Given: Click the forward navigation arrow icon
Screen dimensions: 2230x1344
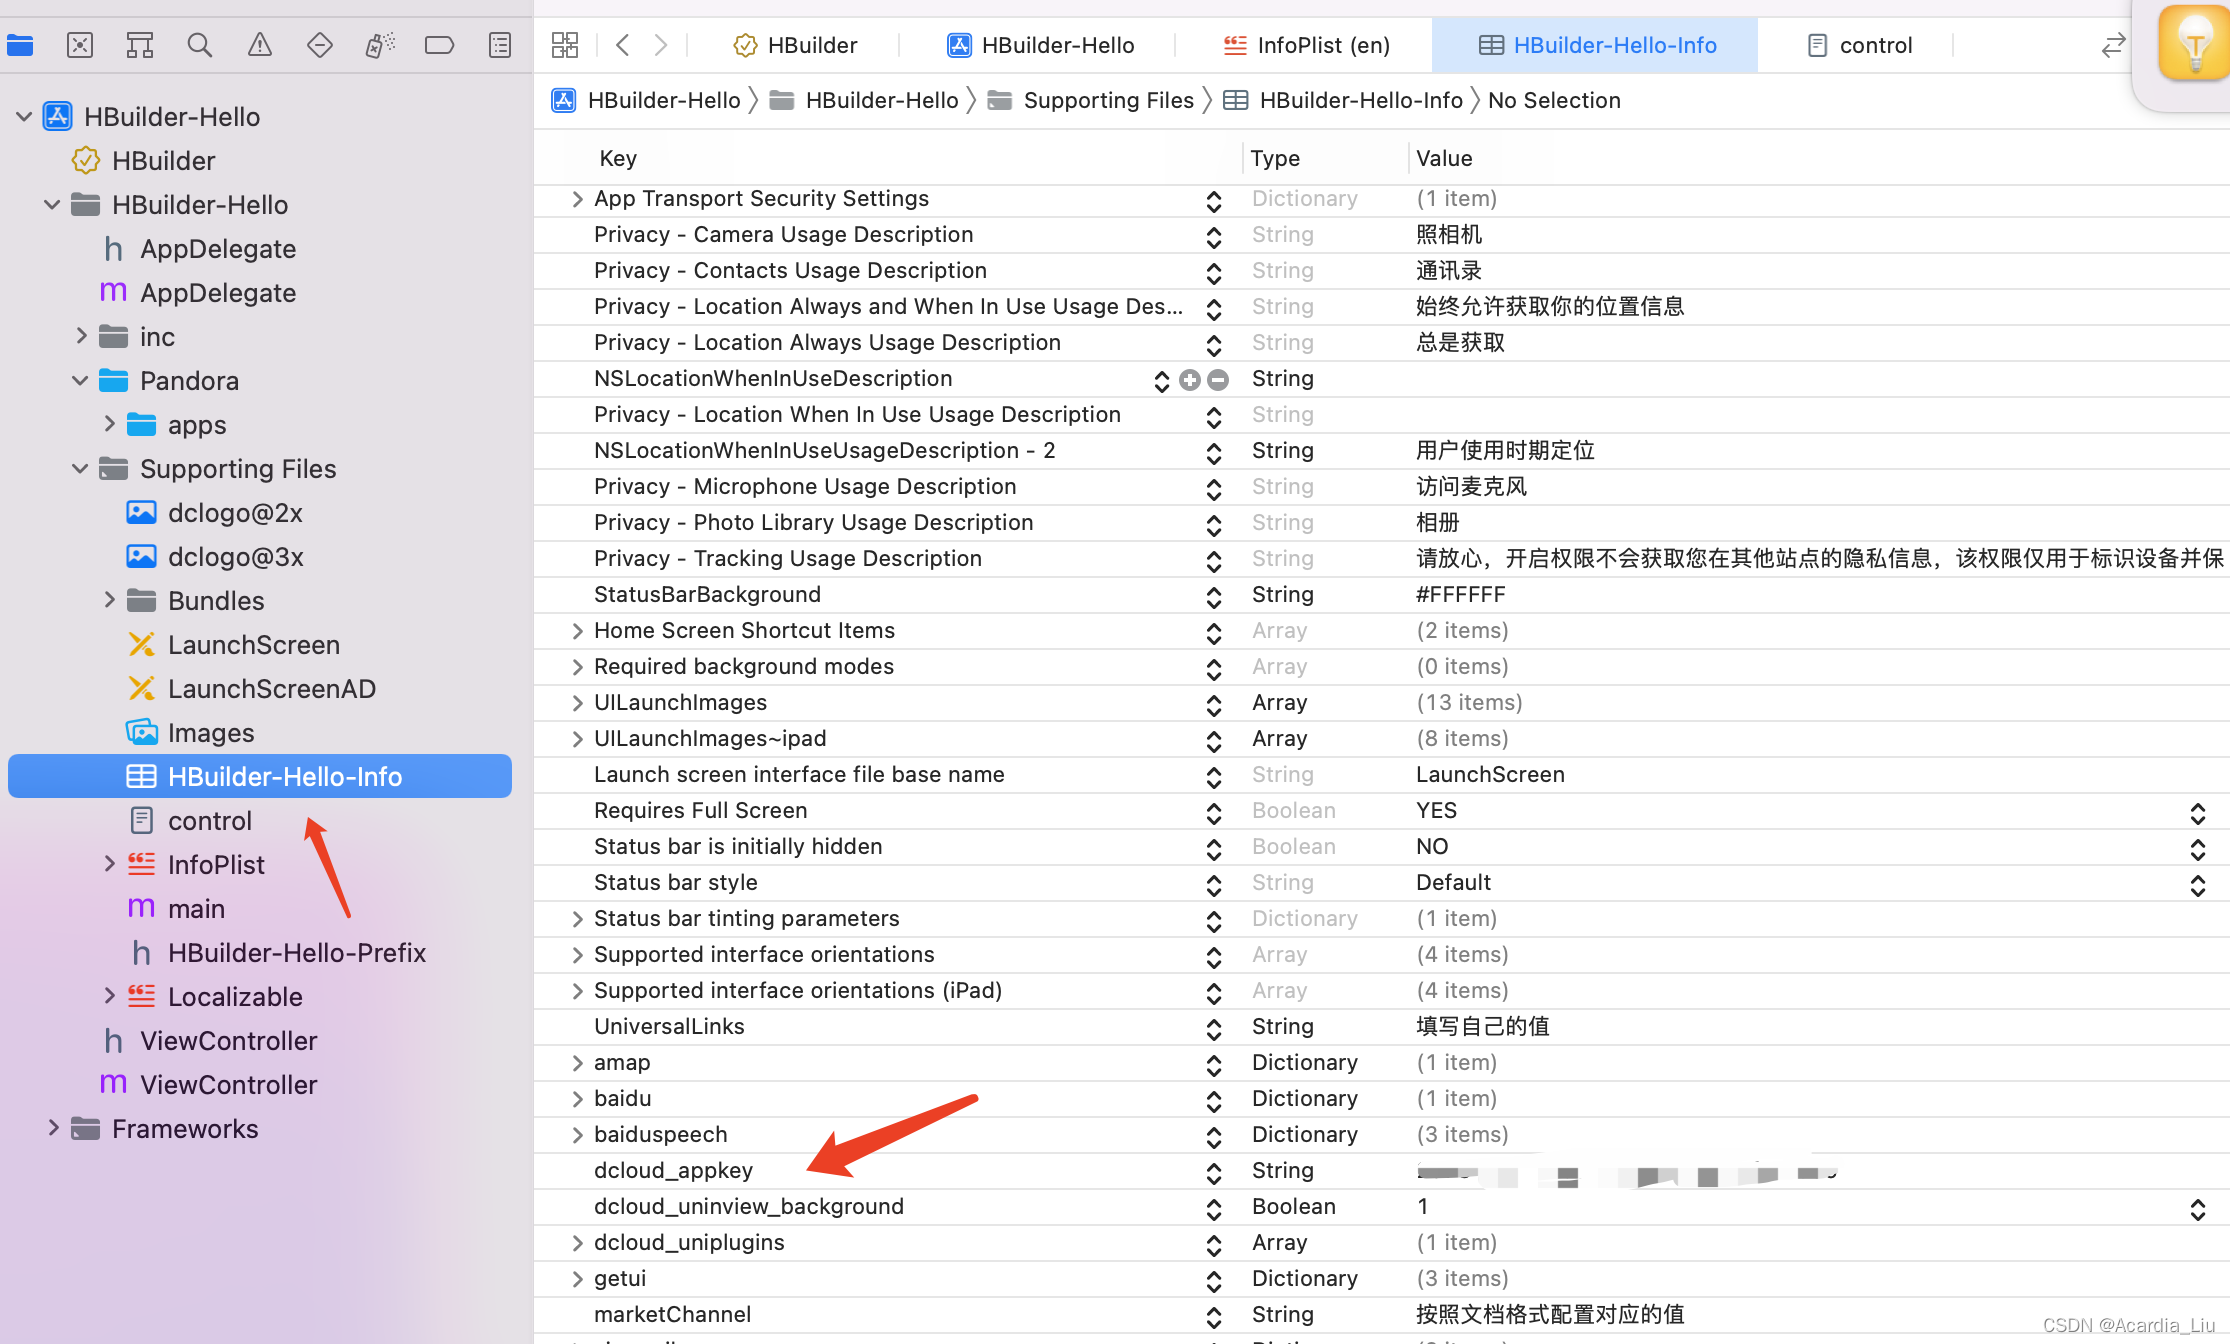Looking at the screenshot, I should tap(661, 43).
